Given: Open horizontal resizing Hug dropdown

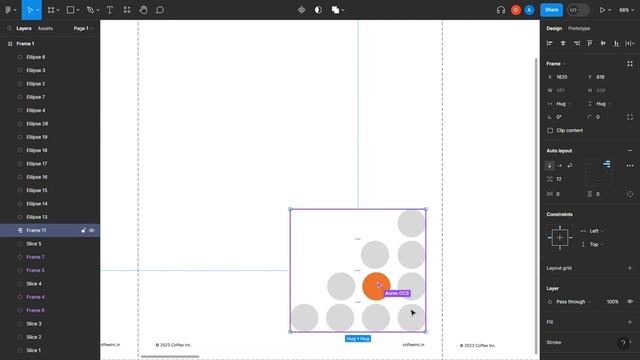Looking at the screenshot, I should coord(564,104).
